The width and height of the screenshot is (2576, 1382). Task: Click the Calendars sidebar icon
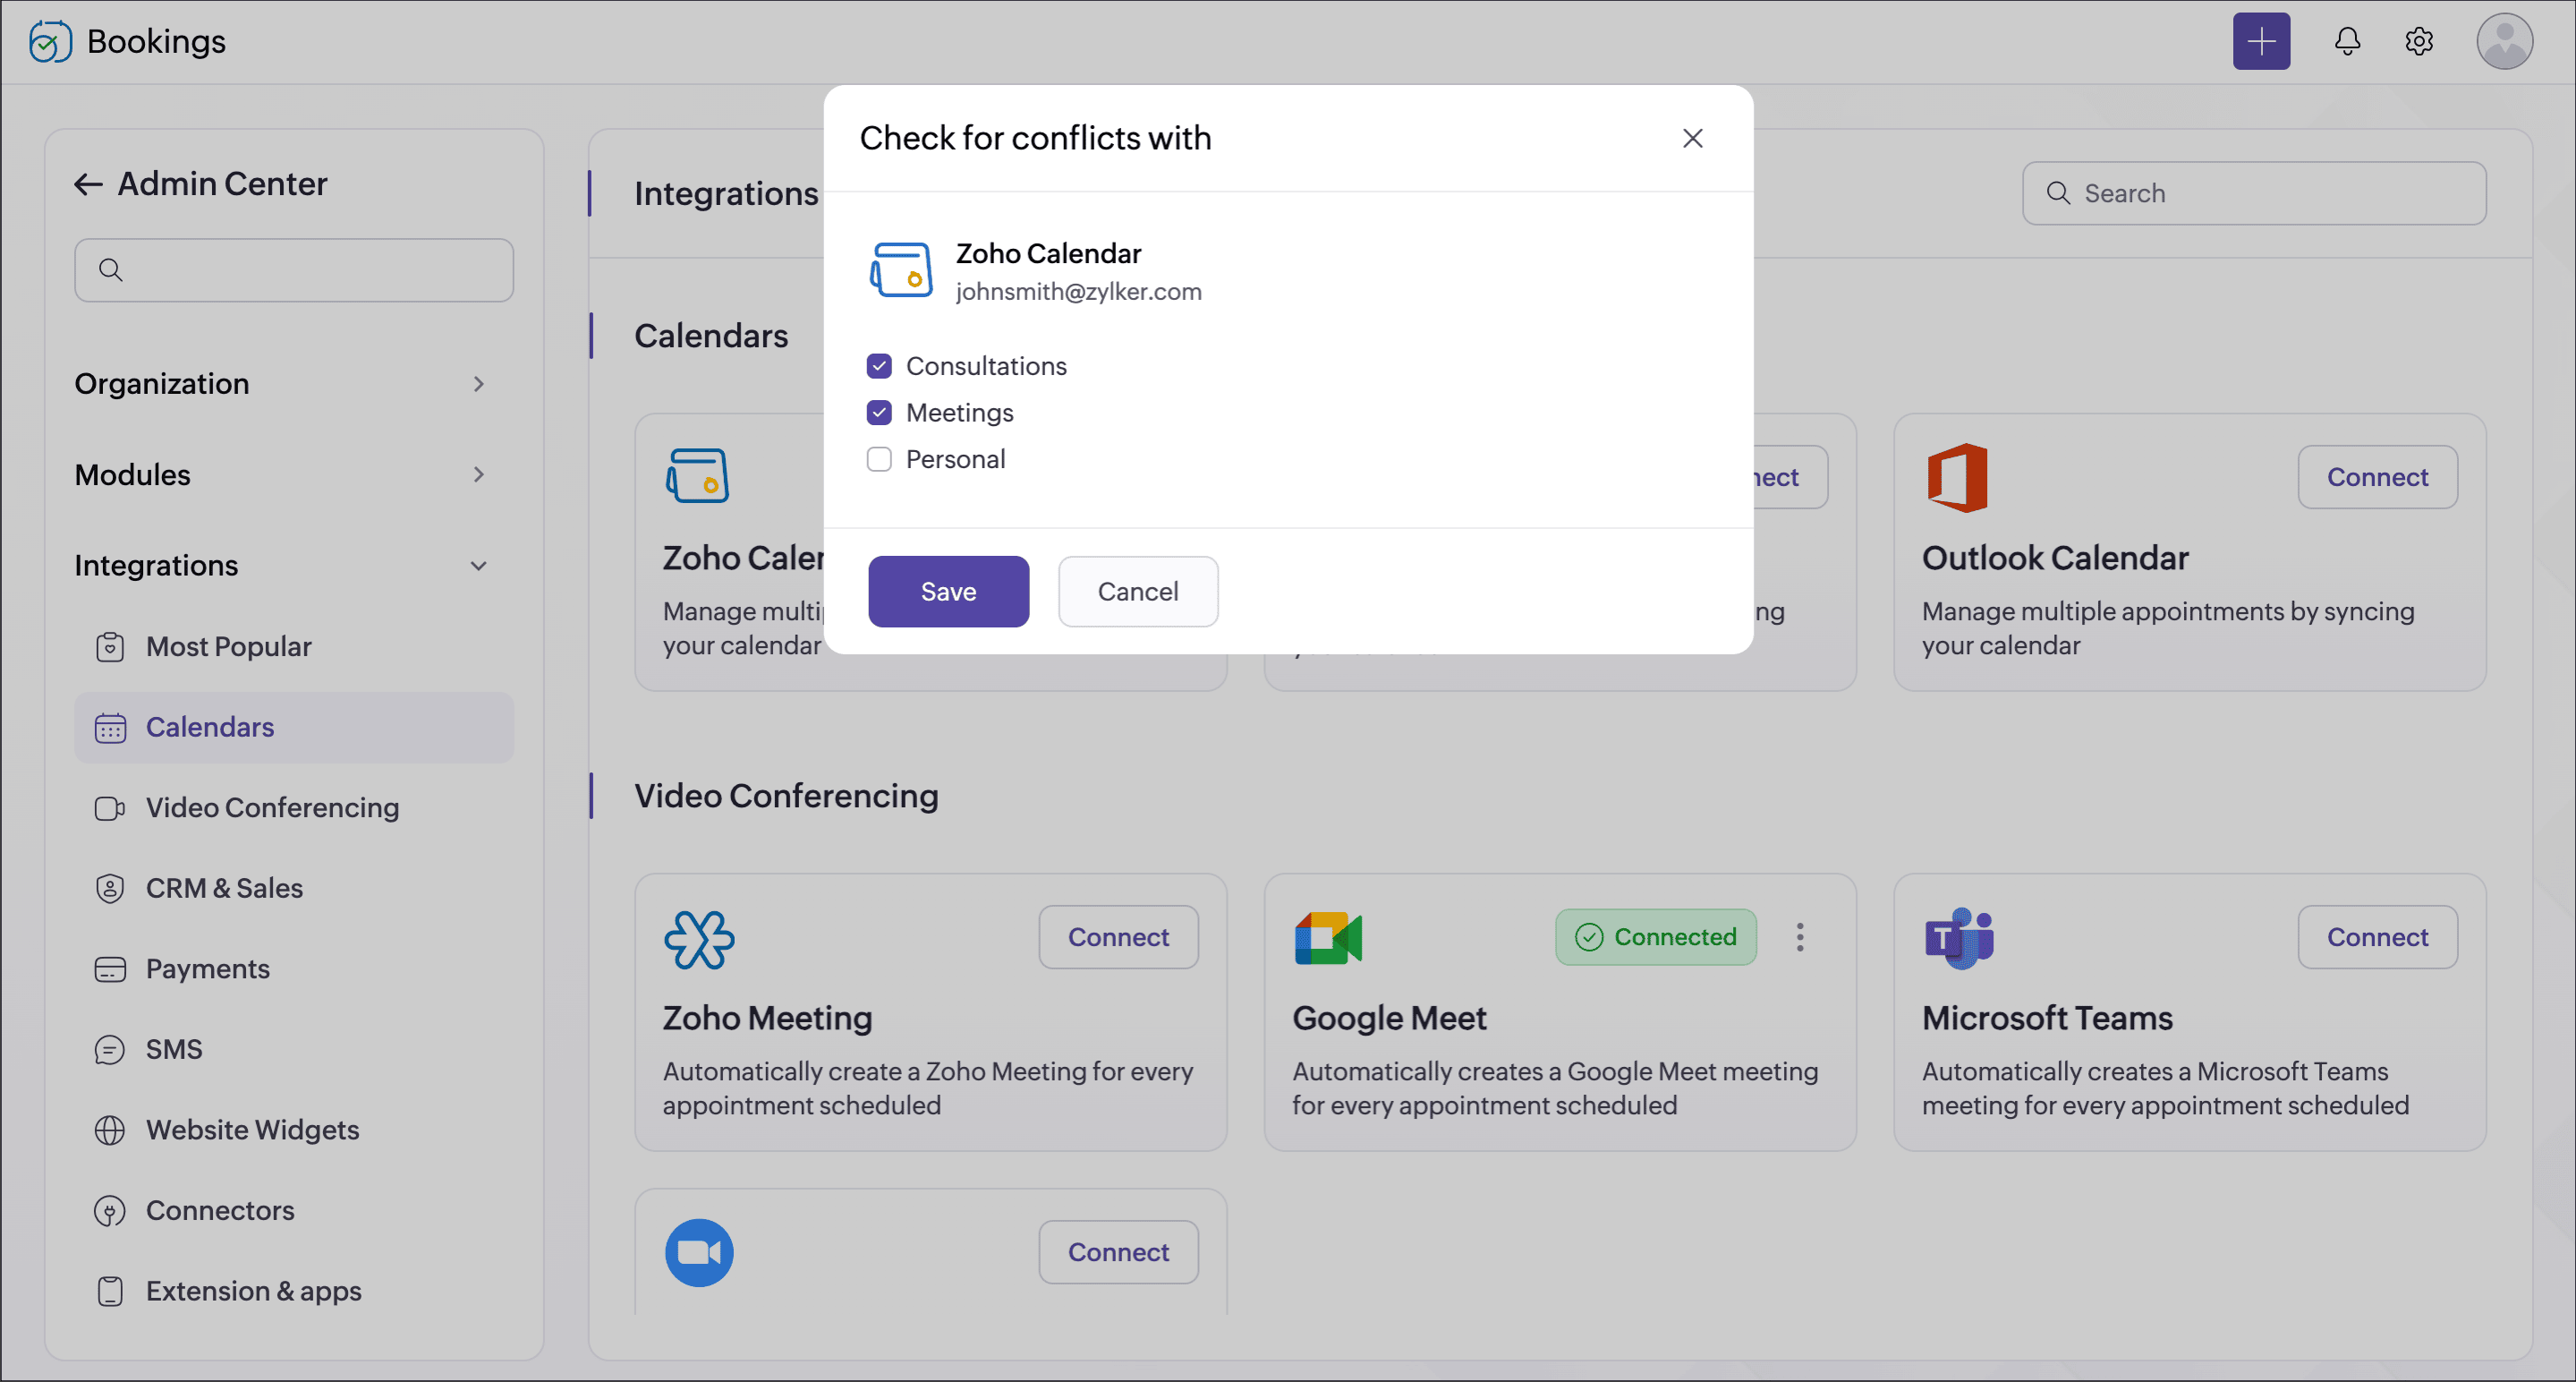[x=110, y=728]
